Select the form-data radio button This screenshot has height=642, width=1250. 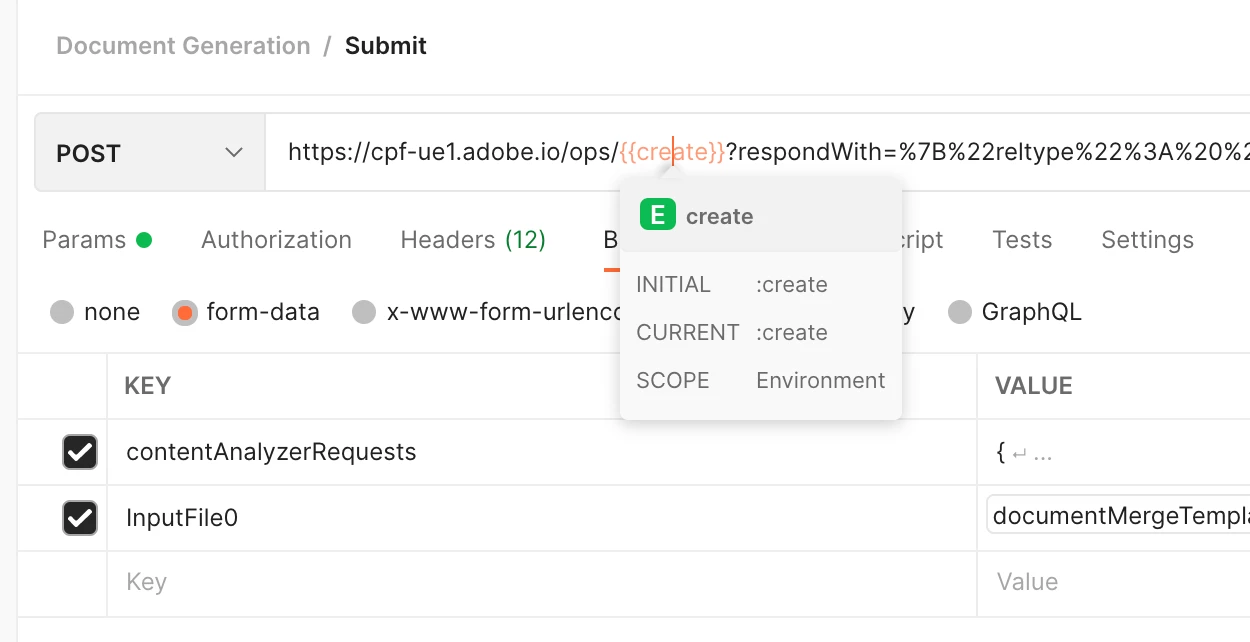tap(185, 312)
